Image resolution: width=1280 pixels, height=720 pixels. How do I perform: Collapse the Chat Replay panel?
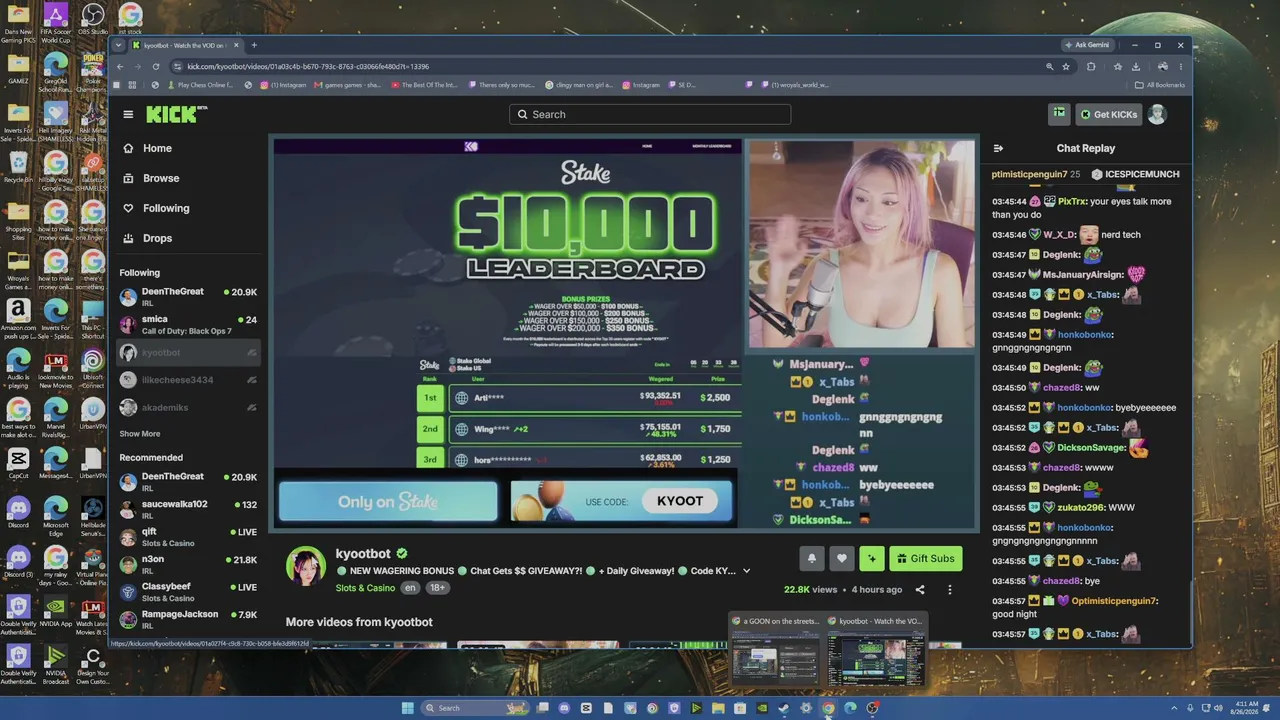click(x=998, y=148)
